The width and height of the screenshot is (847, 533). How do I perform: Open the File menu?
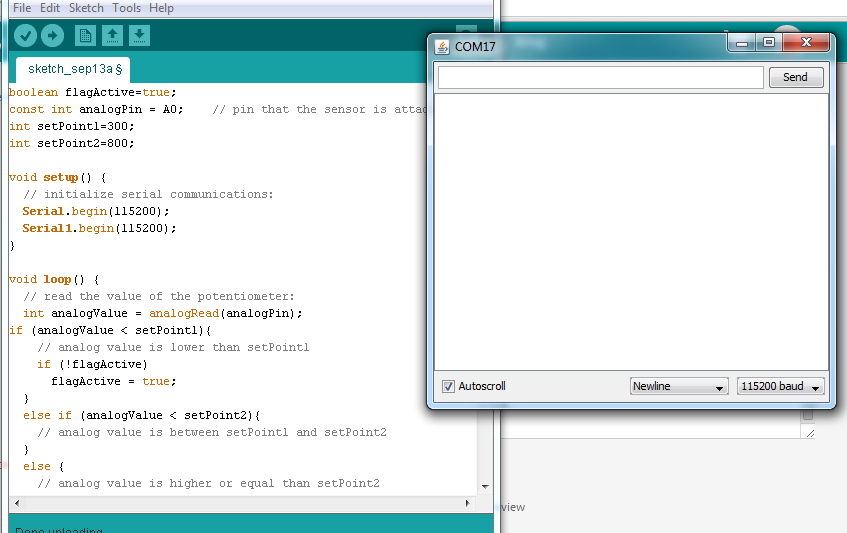pos(22,8)
